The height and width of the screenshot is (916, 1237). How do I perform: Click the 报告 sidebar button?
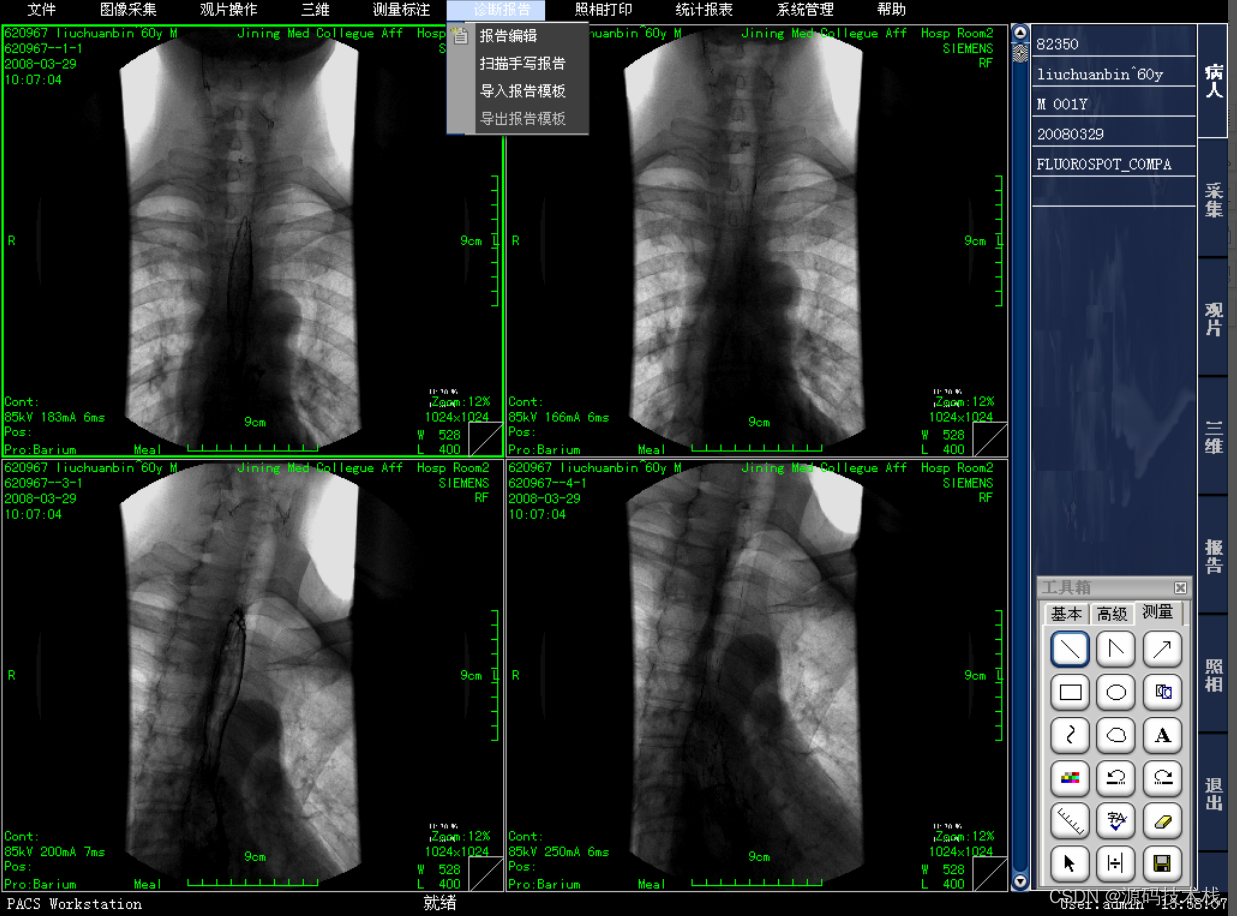pyautogui.click(x=1213, y=556)
